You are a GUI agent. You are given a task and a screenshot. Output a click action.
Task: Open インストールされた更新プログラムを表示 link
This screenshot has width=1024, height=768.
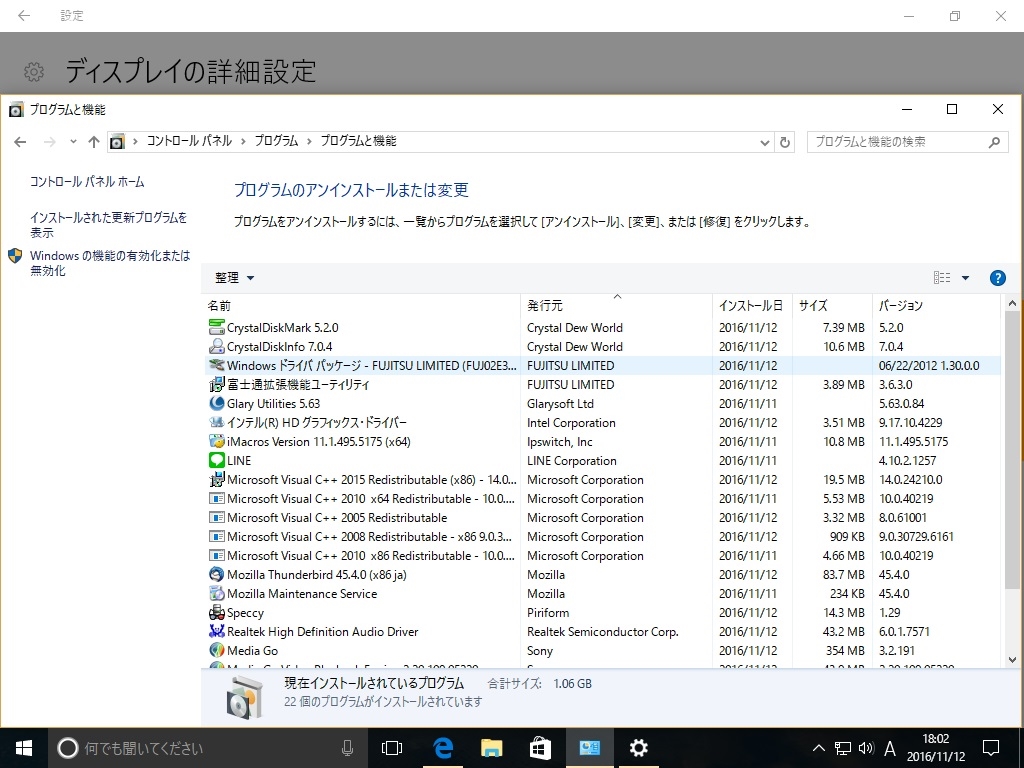point(108,224)
